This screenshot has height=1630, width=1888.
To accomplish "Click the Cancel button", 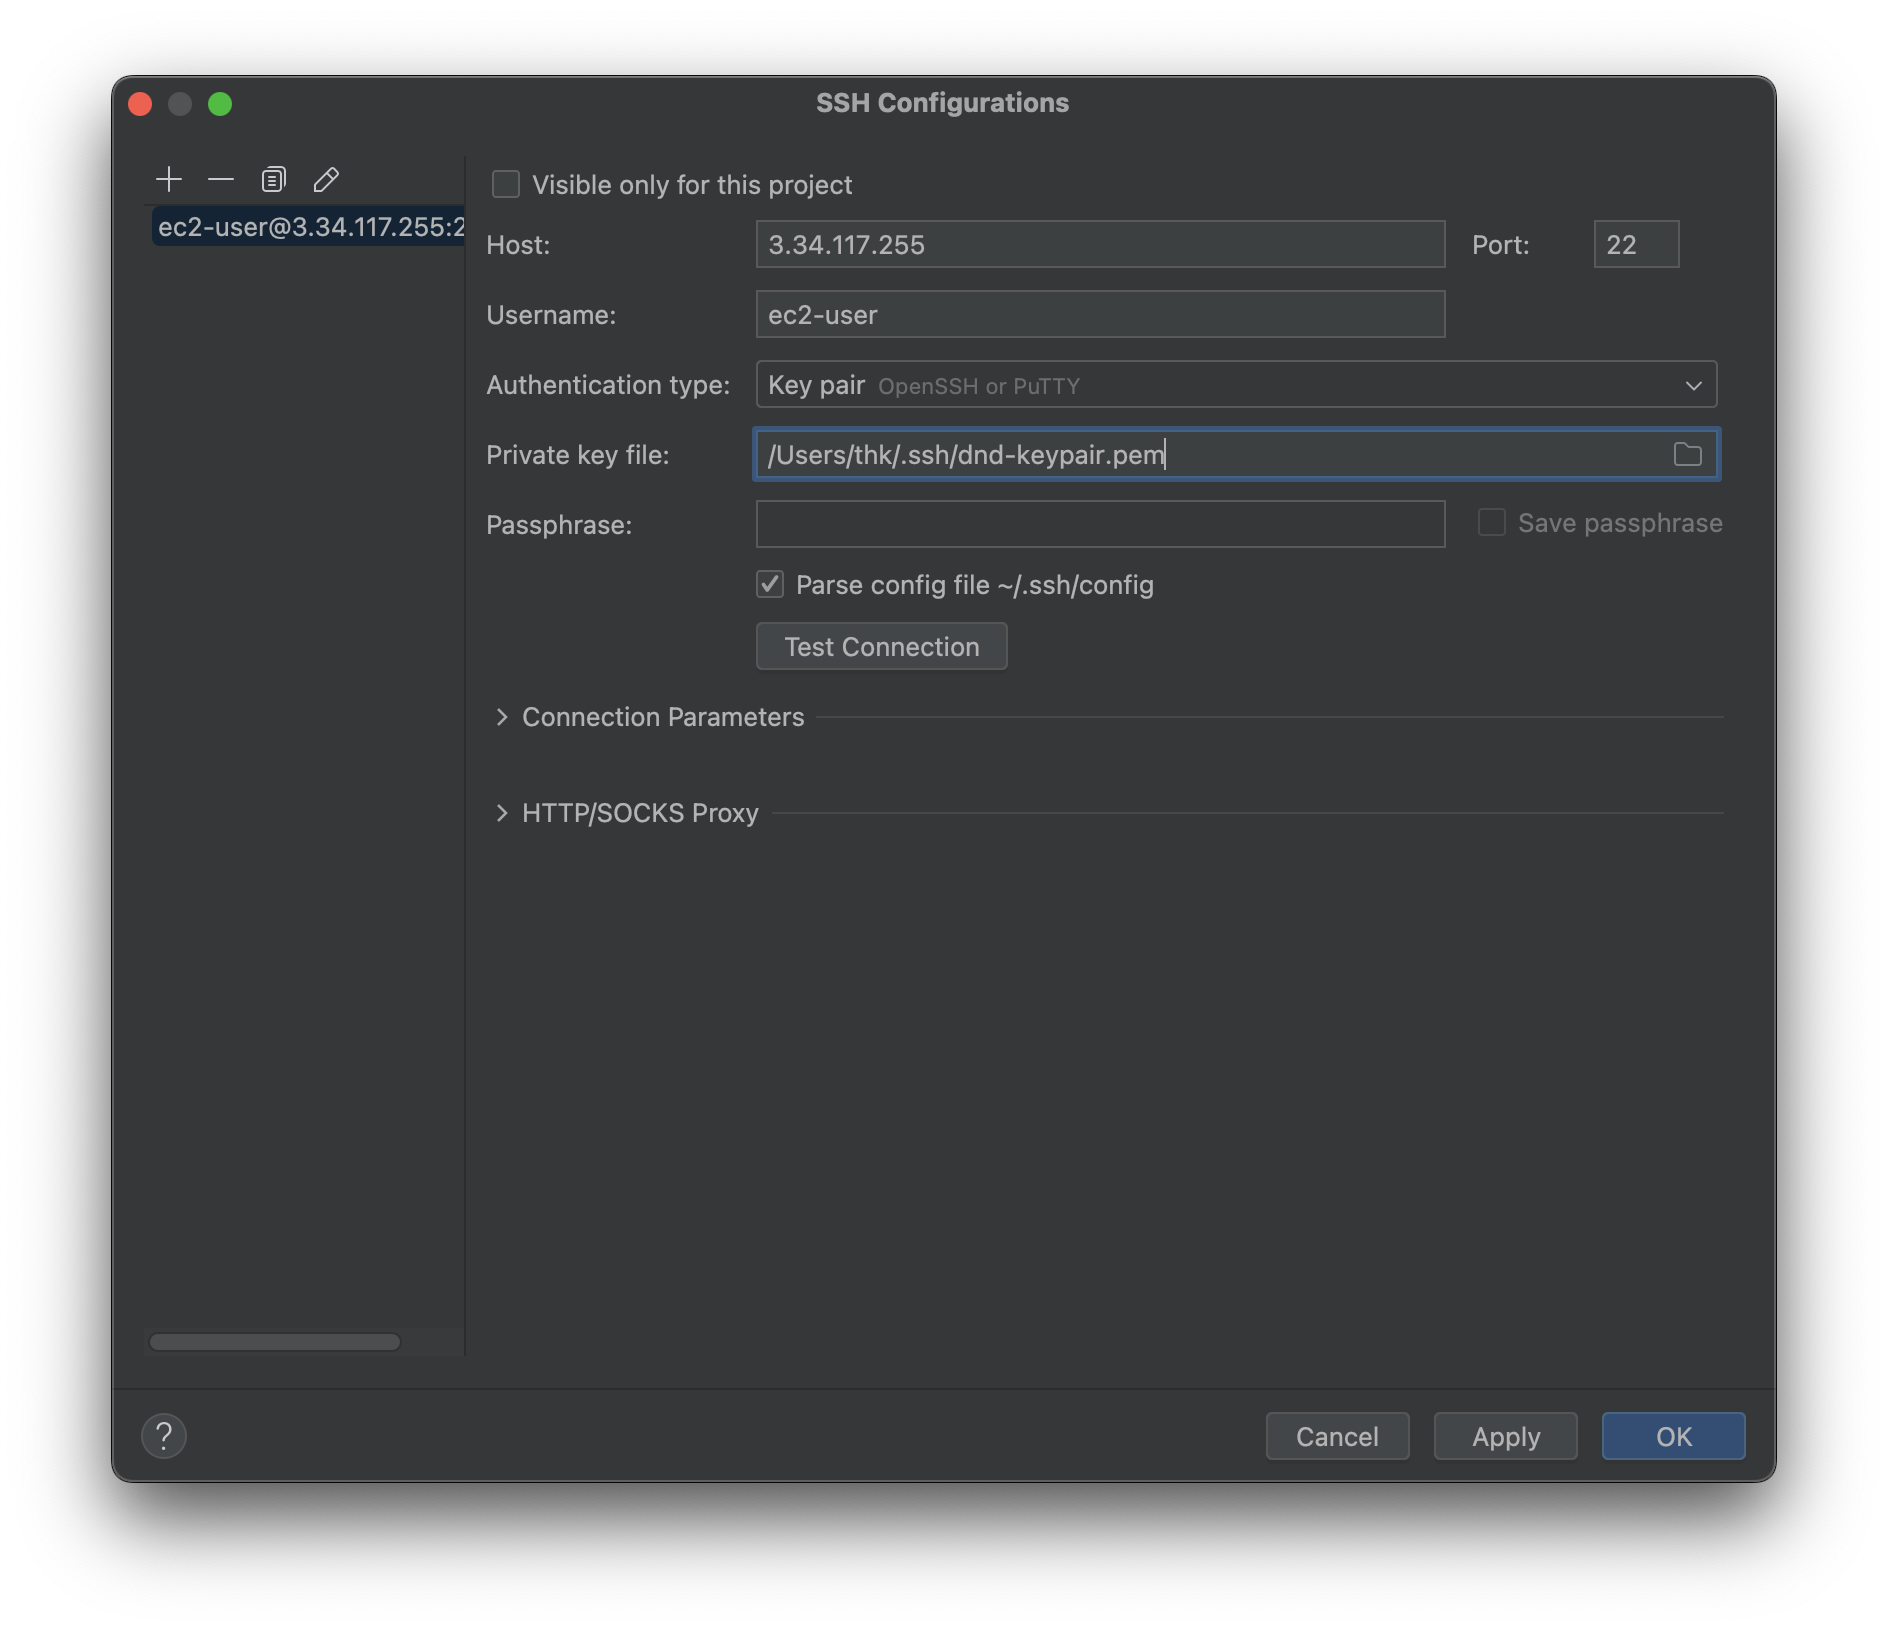I will tap(1337, 1436).
